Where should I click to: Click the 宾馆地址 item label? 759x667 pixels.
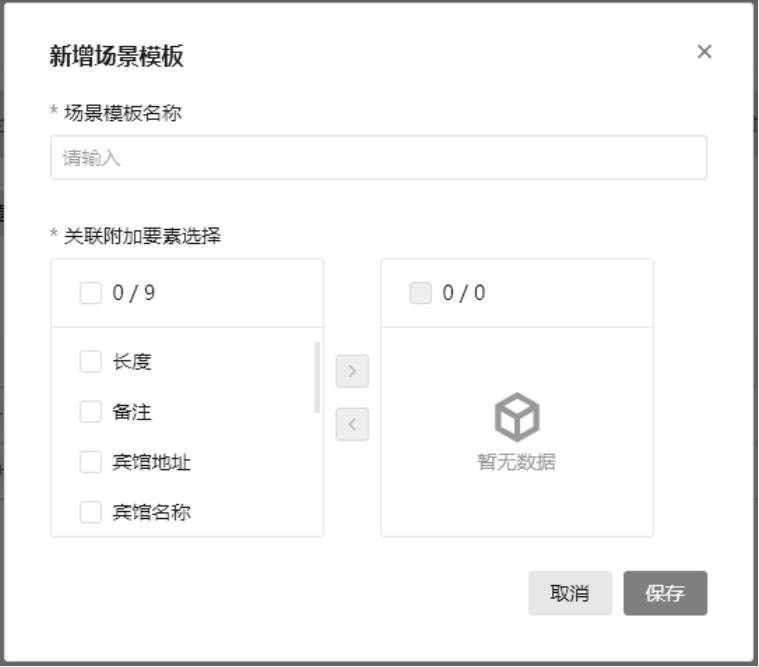point(151,462)
